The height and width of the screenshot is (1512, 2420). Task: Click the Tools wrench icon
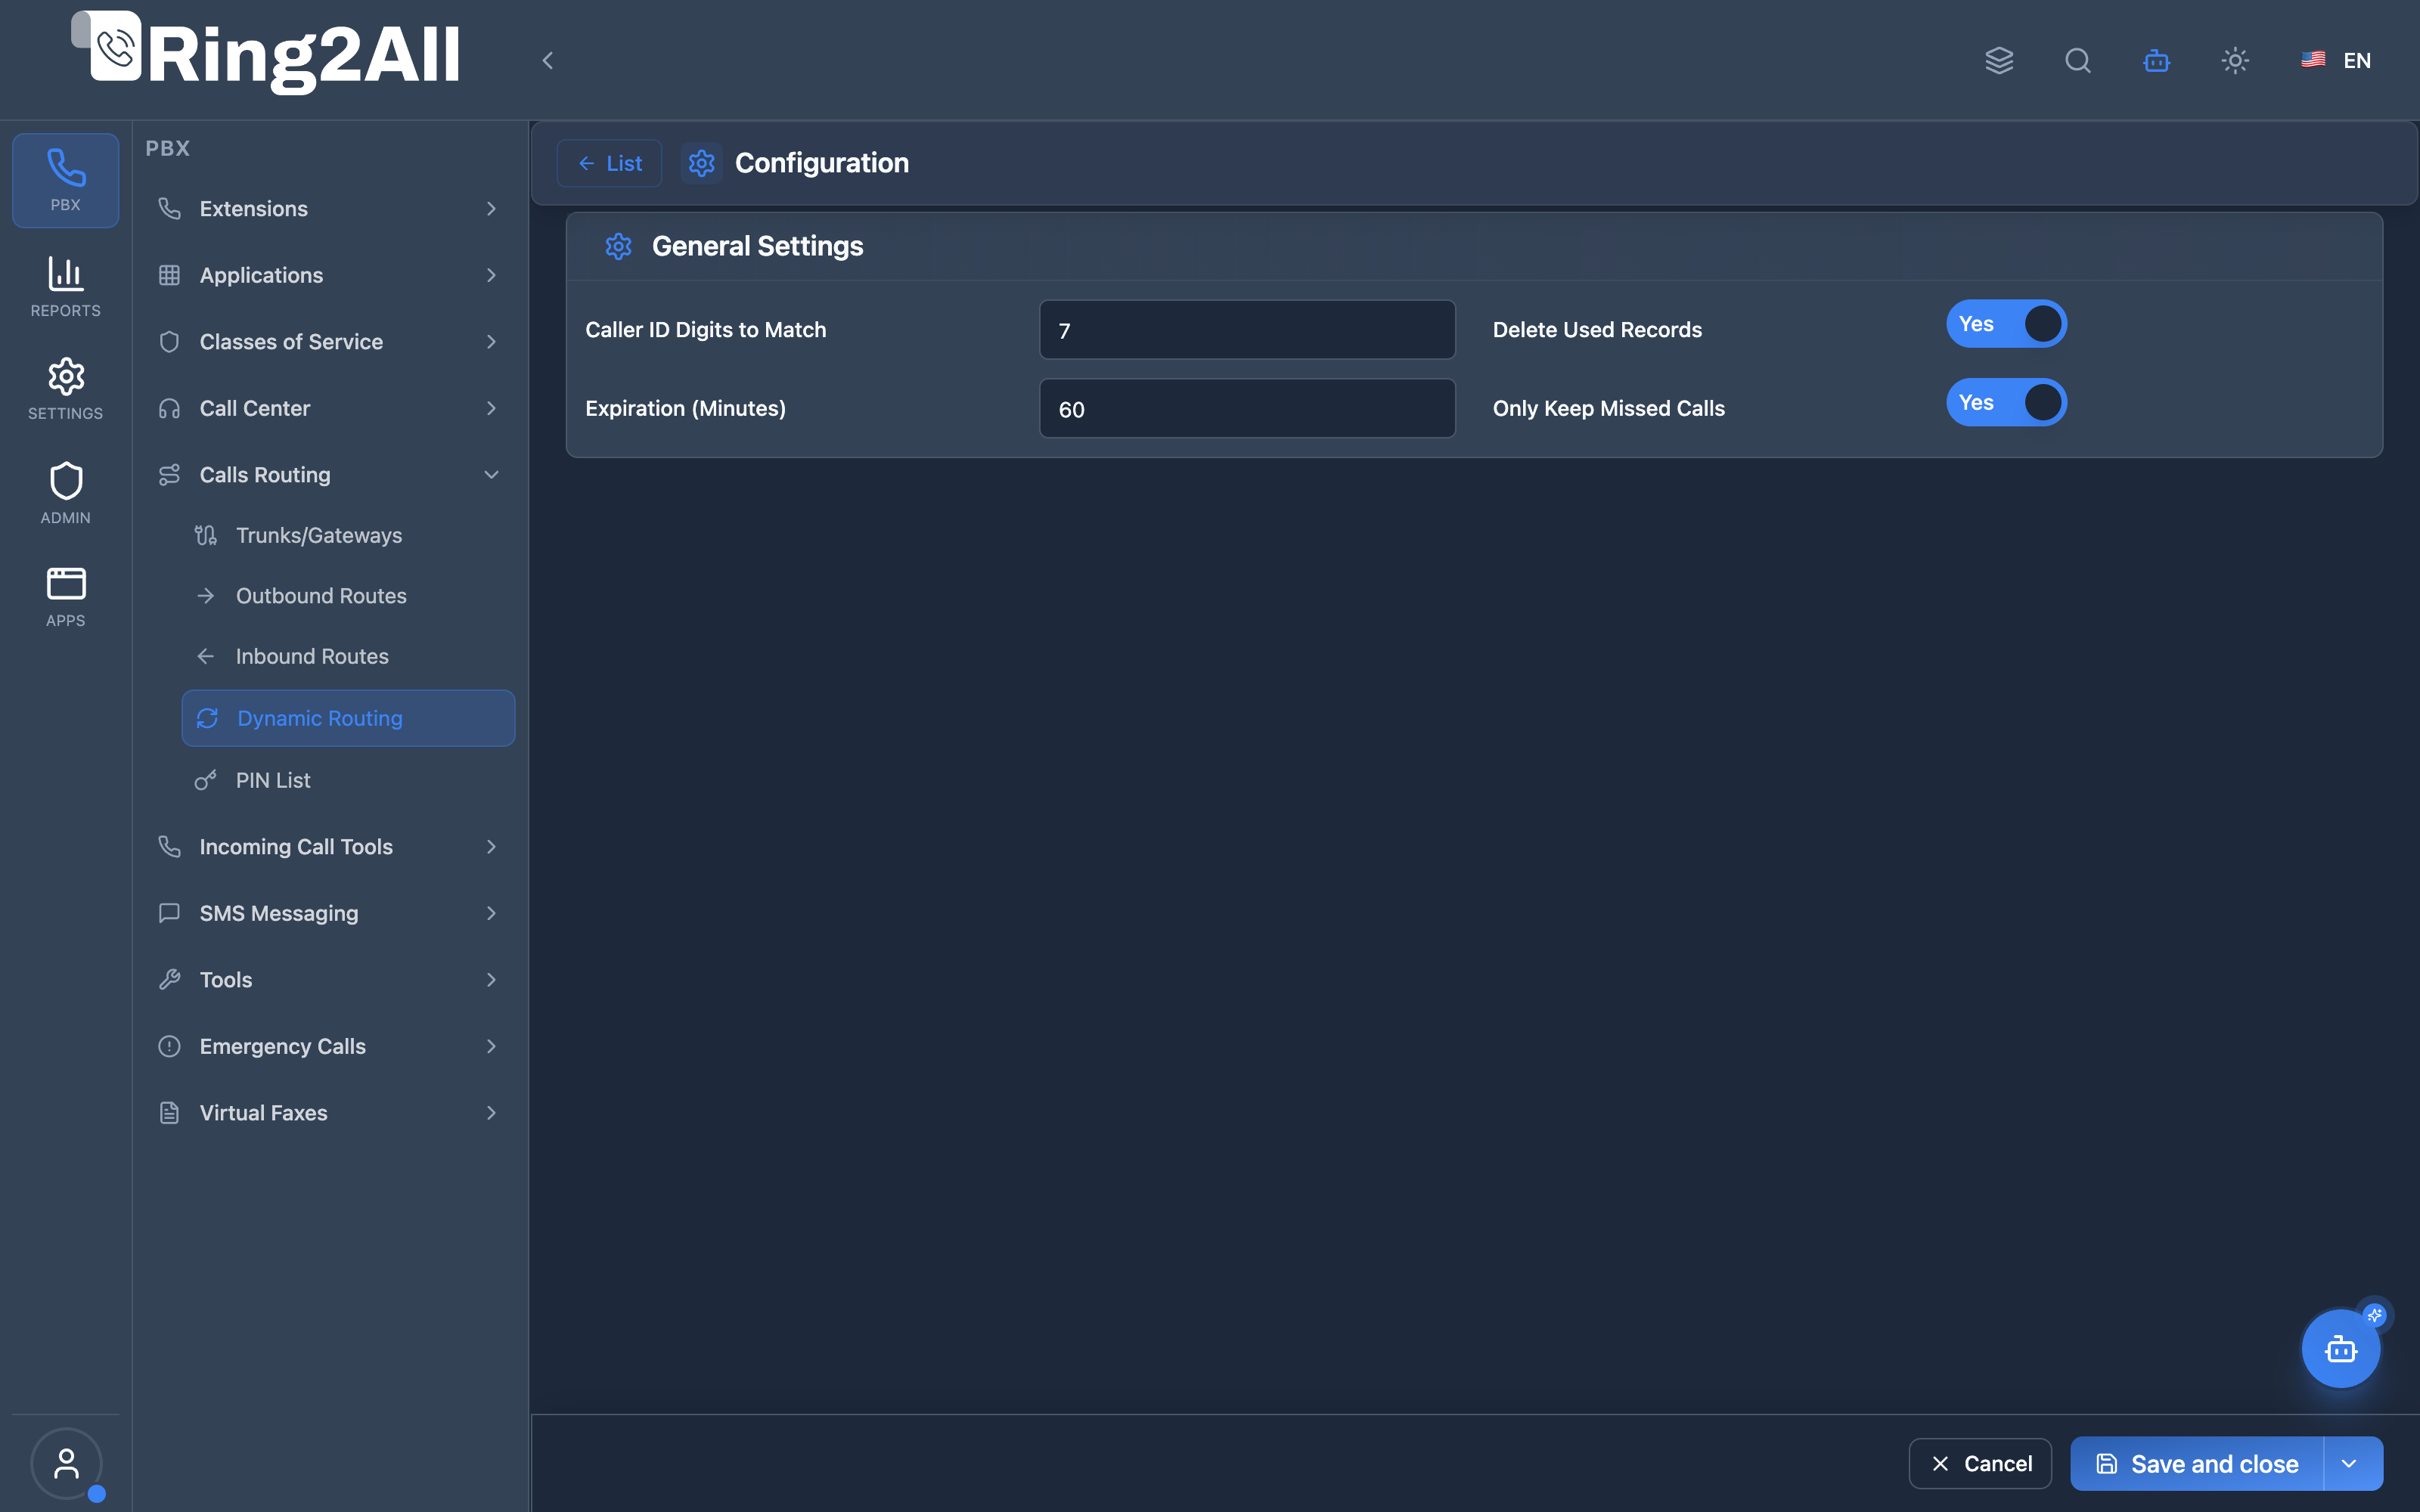pos(170,980)
